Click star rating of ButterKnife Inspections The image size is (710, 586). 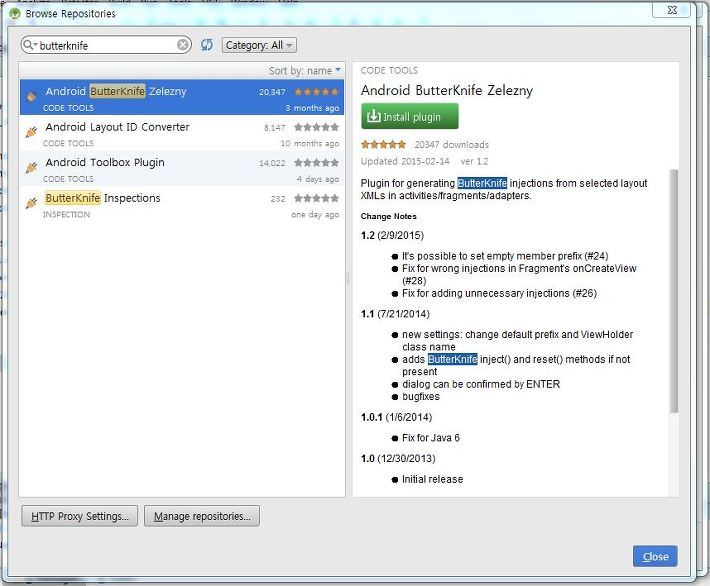coord(316,198)
